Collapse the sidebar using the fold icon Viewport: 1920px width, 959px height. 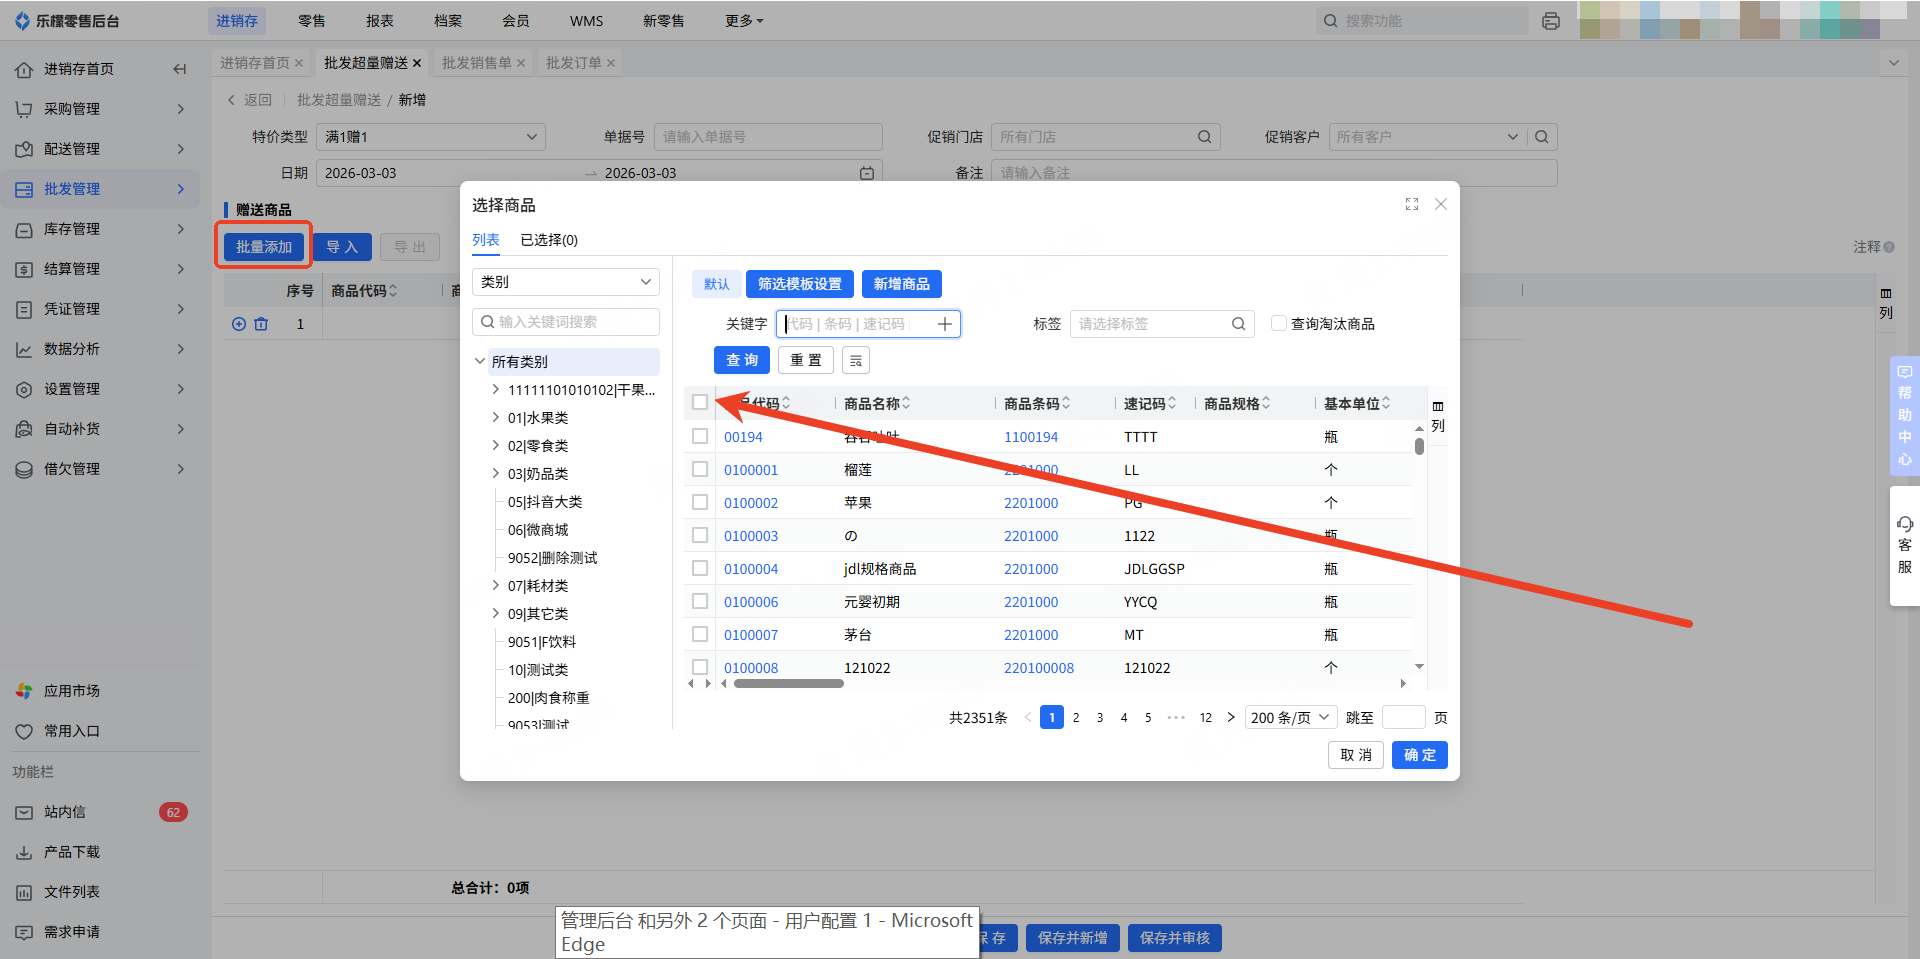point(180,69)
